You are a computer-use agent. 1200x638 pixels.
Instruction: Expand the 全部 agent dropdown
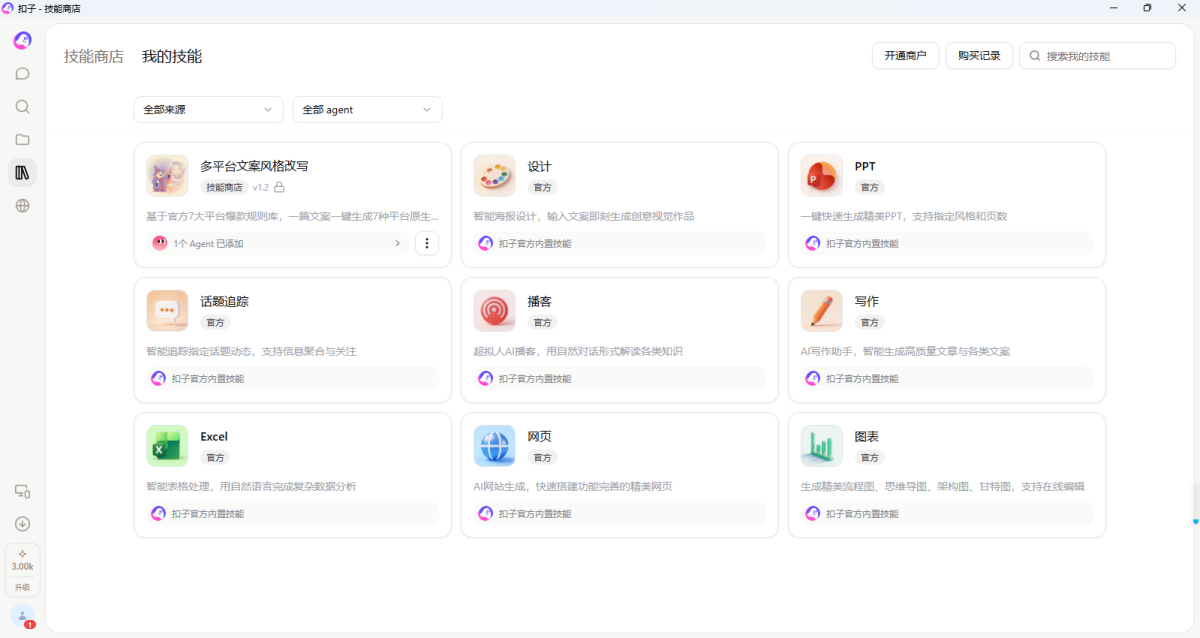(368, 110)
